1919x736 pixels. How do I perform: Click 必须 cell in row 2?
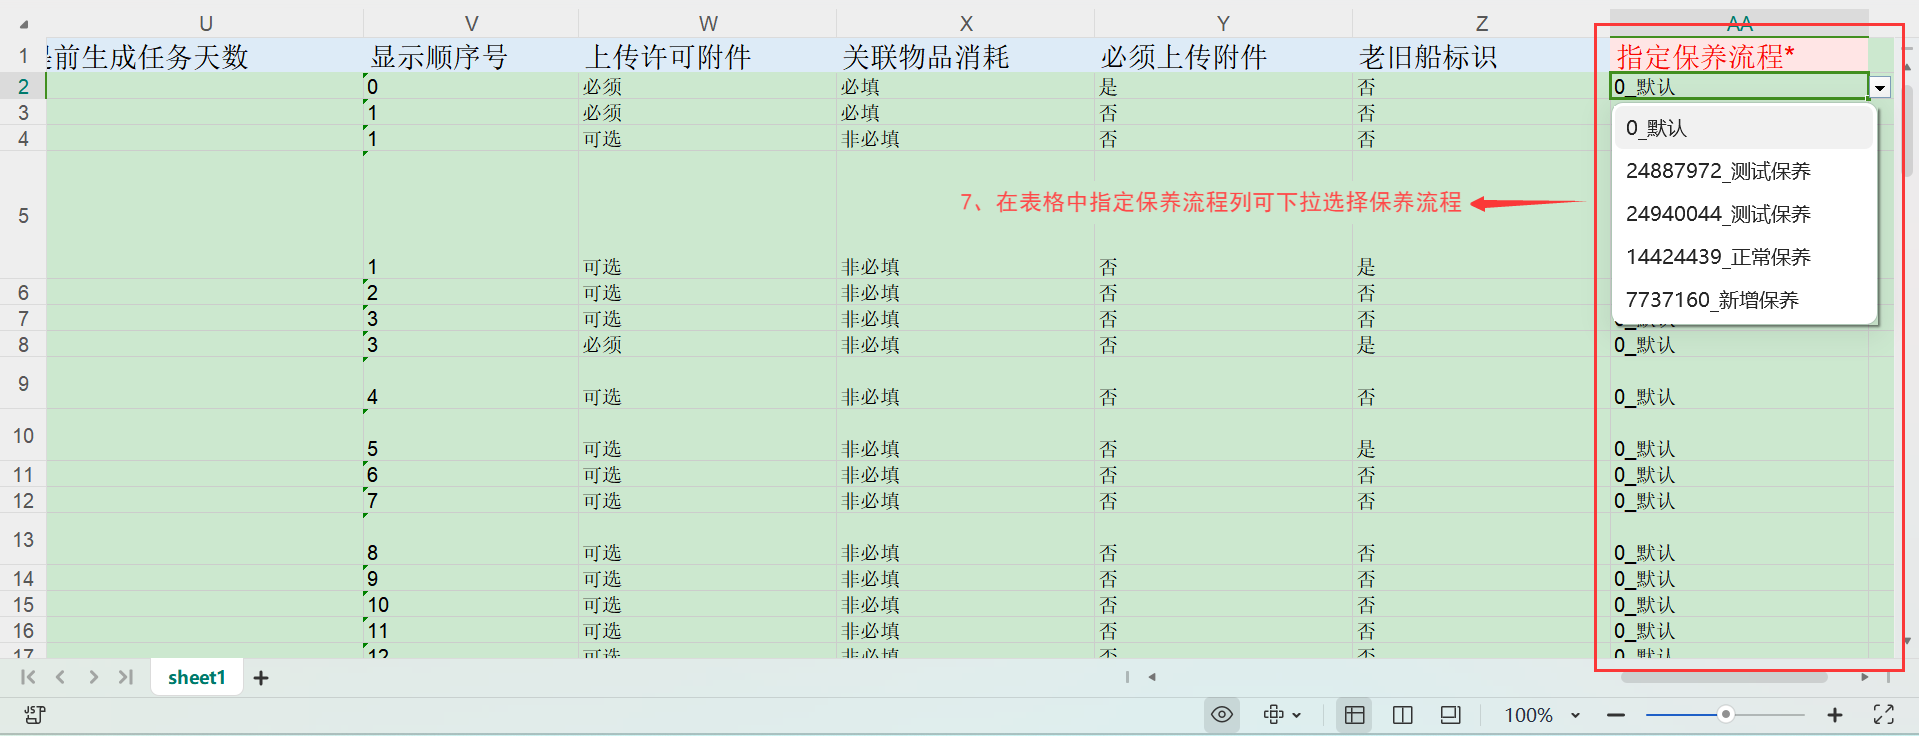pos(708,86)
